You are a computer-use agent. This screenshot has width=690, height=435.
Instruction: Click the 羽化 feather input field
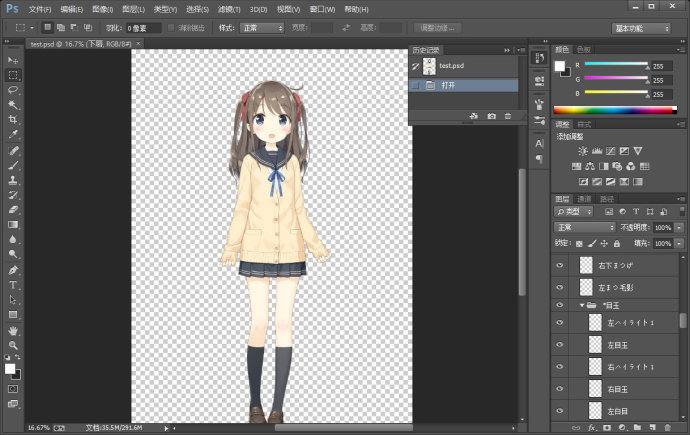point(143,28)
